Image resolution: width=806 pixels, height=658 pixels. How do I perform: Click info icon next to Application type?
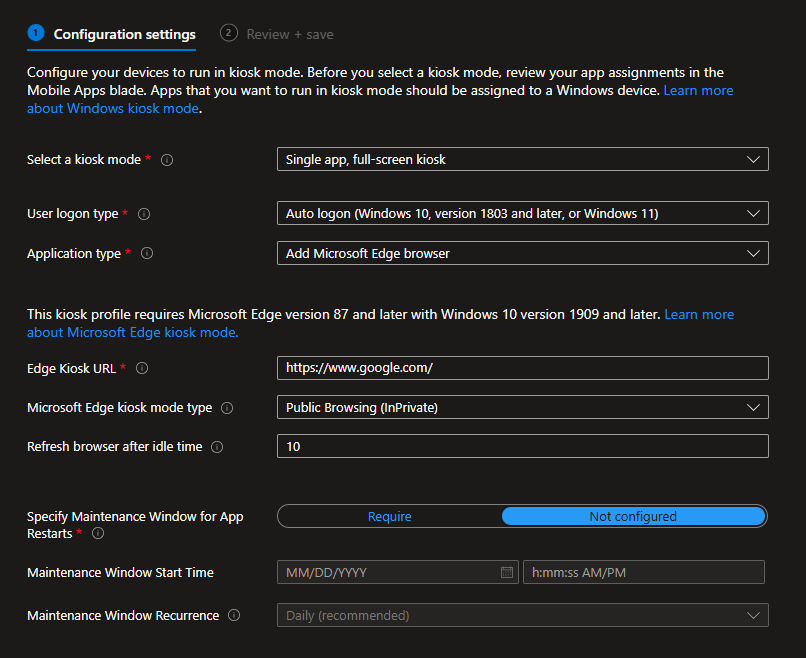point(147,253)
